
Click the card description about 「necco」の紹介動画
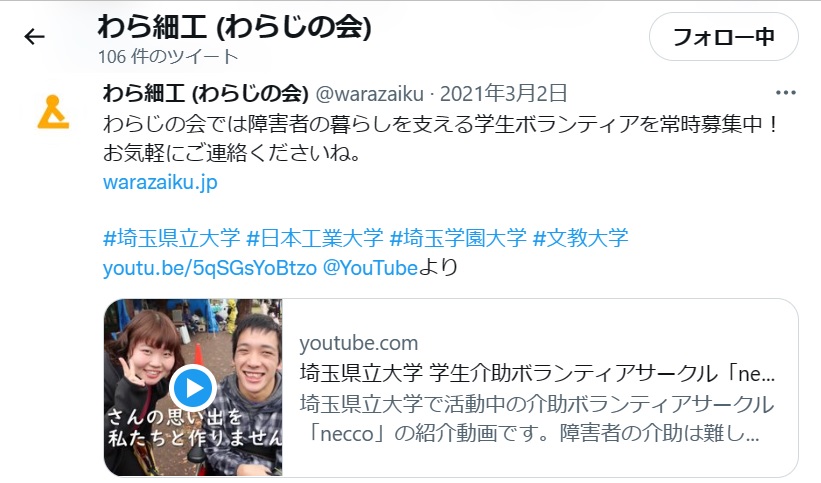(x=537, y=419)
